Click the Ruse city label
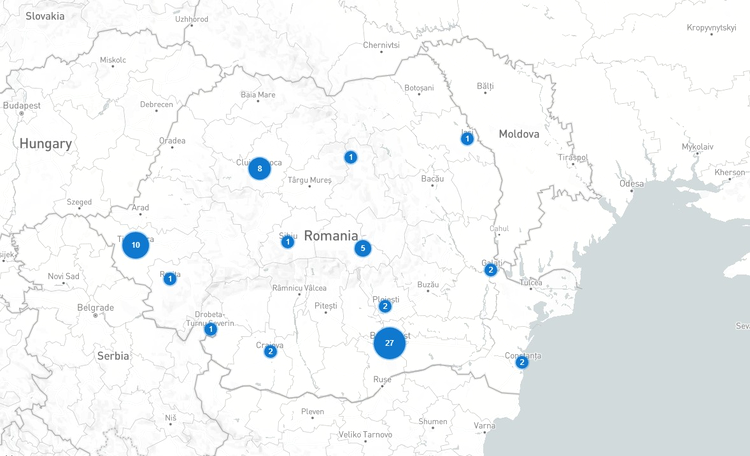This screenshot has width=750, height=456. tap(382, 379)
